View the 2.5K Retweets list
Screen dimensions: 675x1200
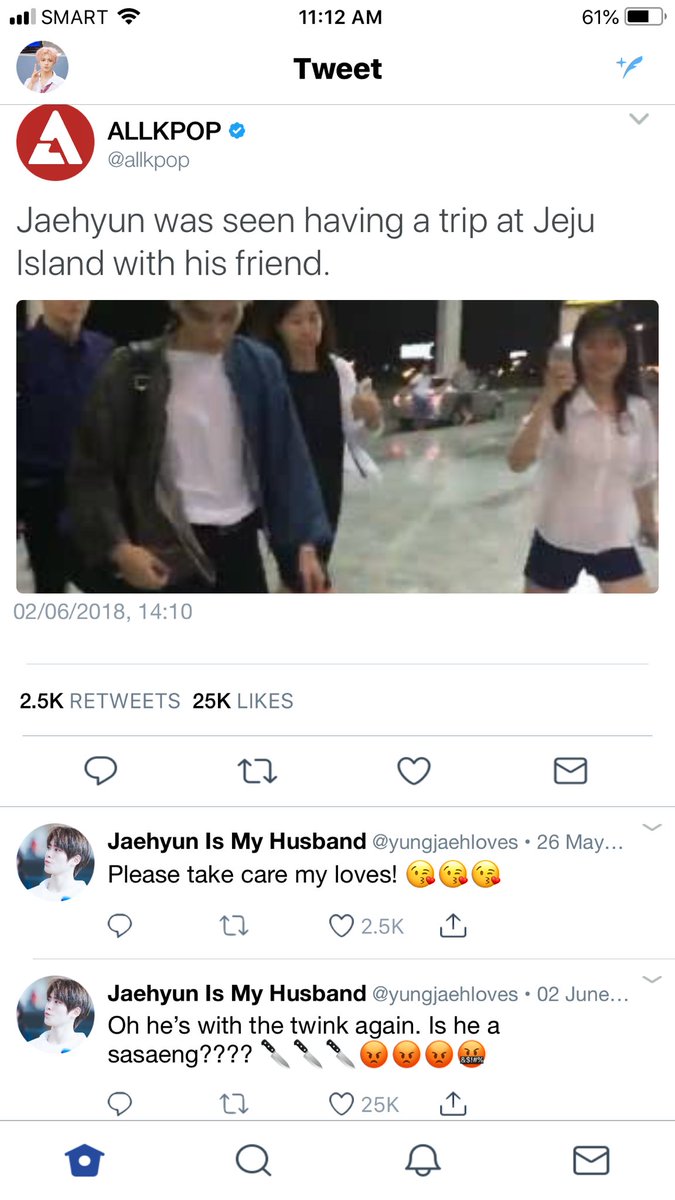(x=100, y=701)
